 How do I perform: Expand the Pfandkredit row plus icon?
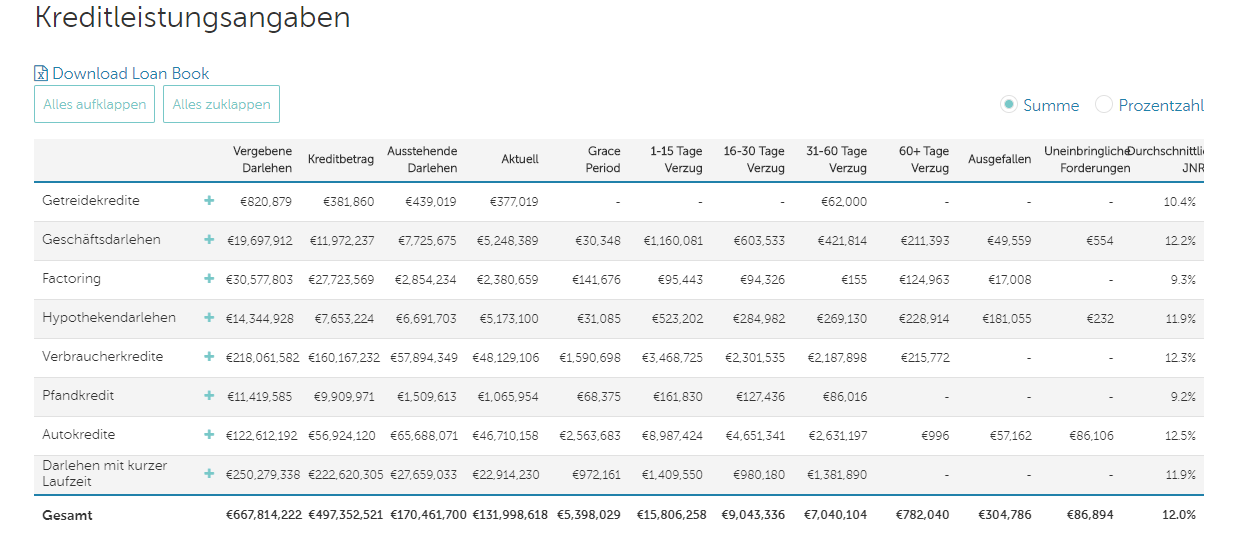[209, 396]
